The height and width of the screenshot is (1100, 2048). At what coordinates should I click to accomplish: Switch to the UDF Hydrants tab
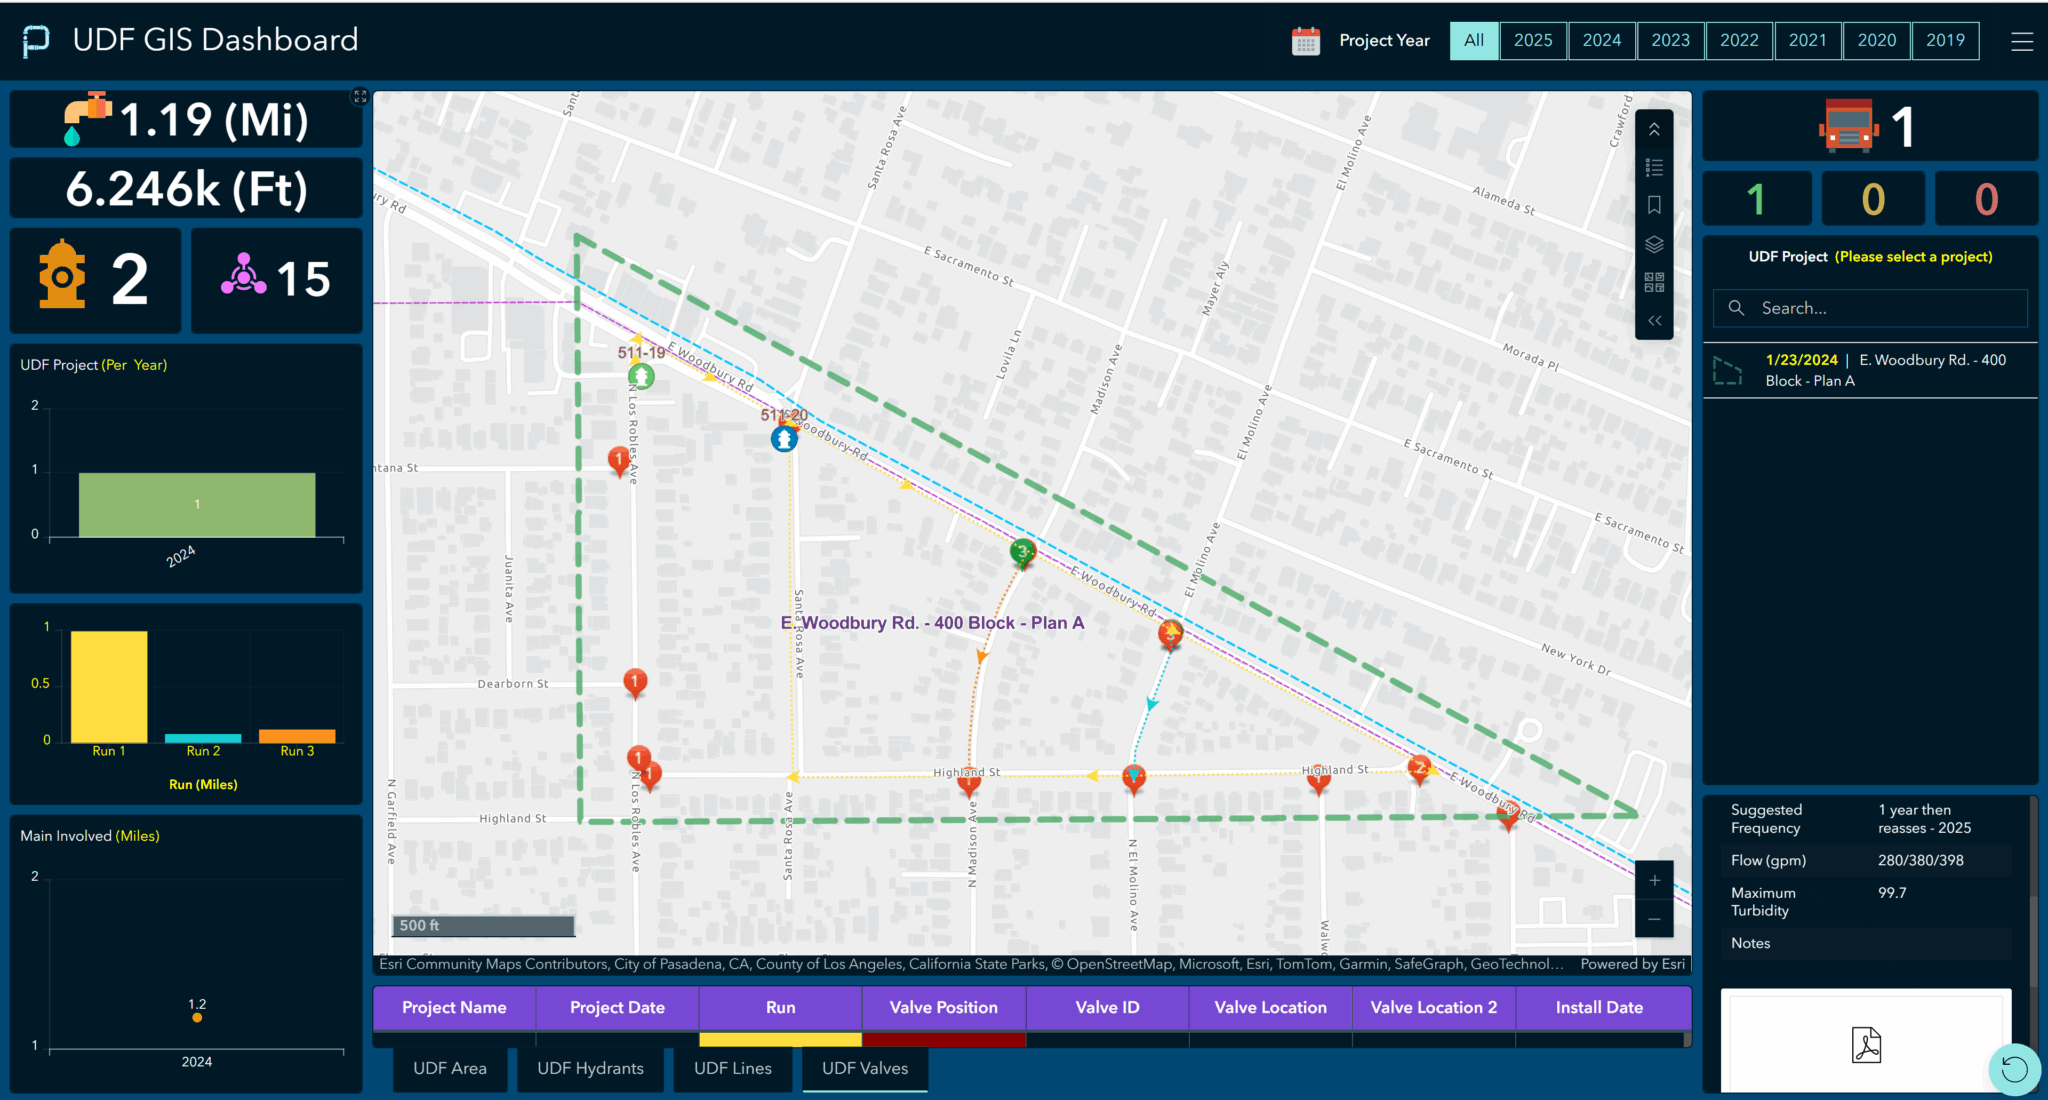click(x=590, y=1068)
